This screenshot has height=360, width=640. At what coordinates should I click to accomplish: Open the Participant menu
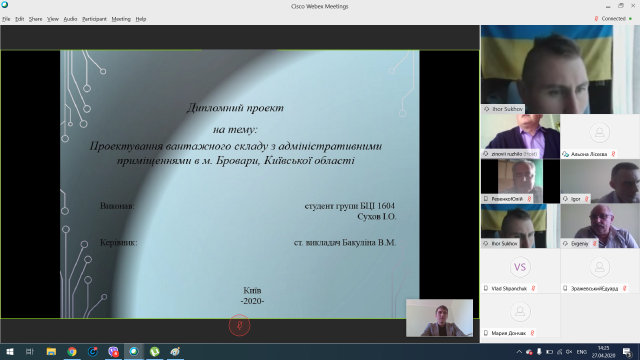(x=94, y=19)
